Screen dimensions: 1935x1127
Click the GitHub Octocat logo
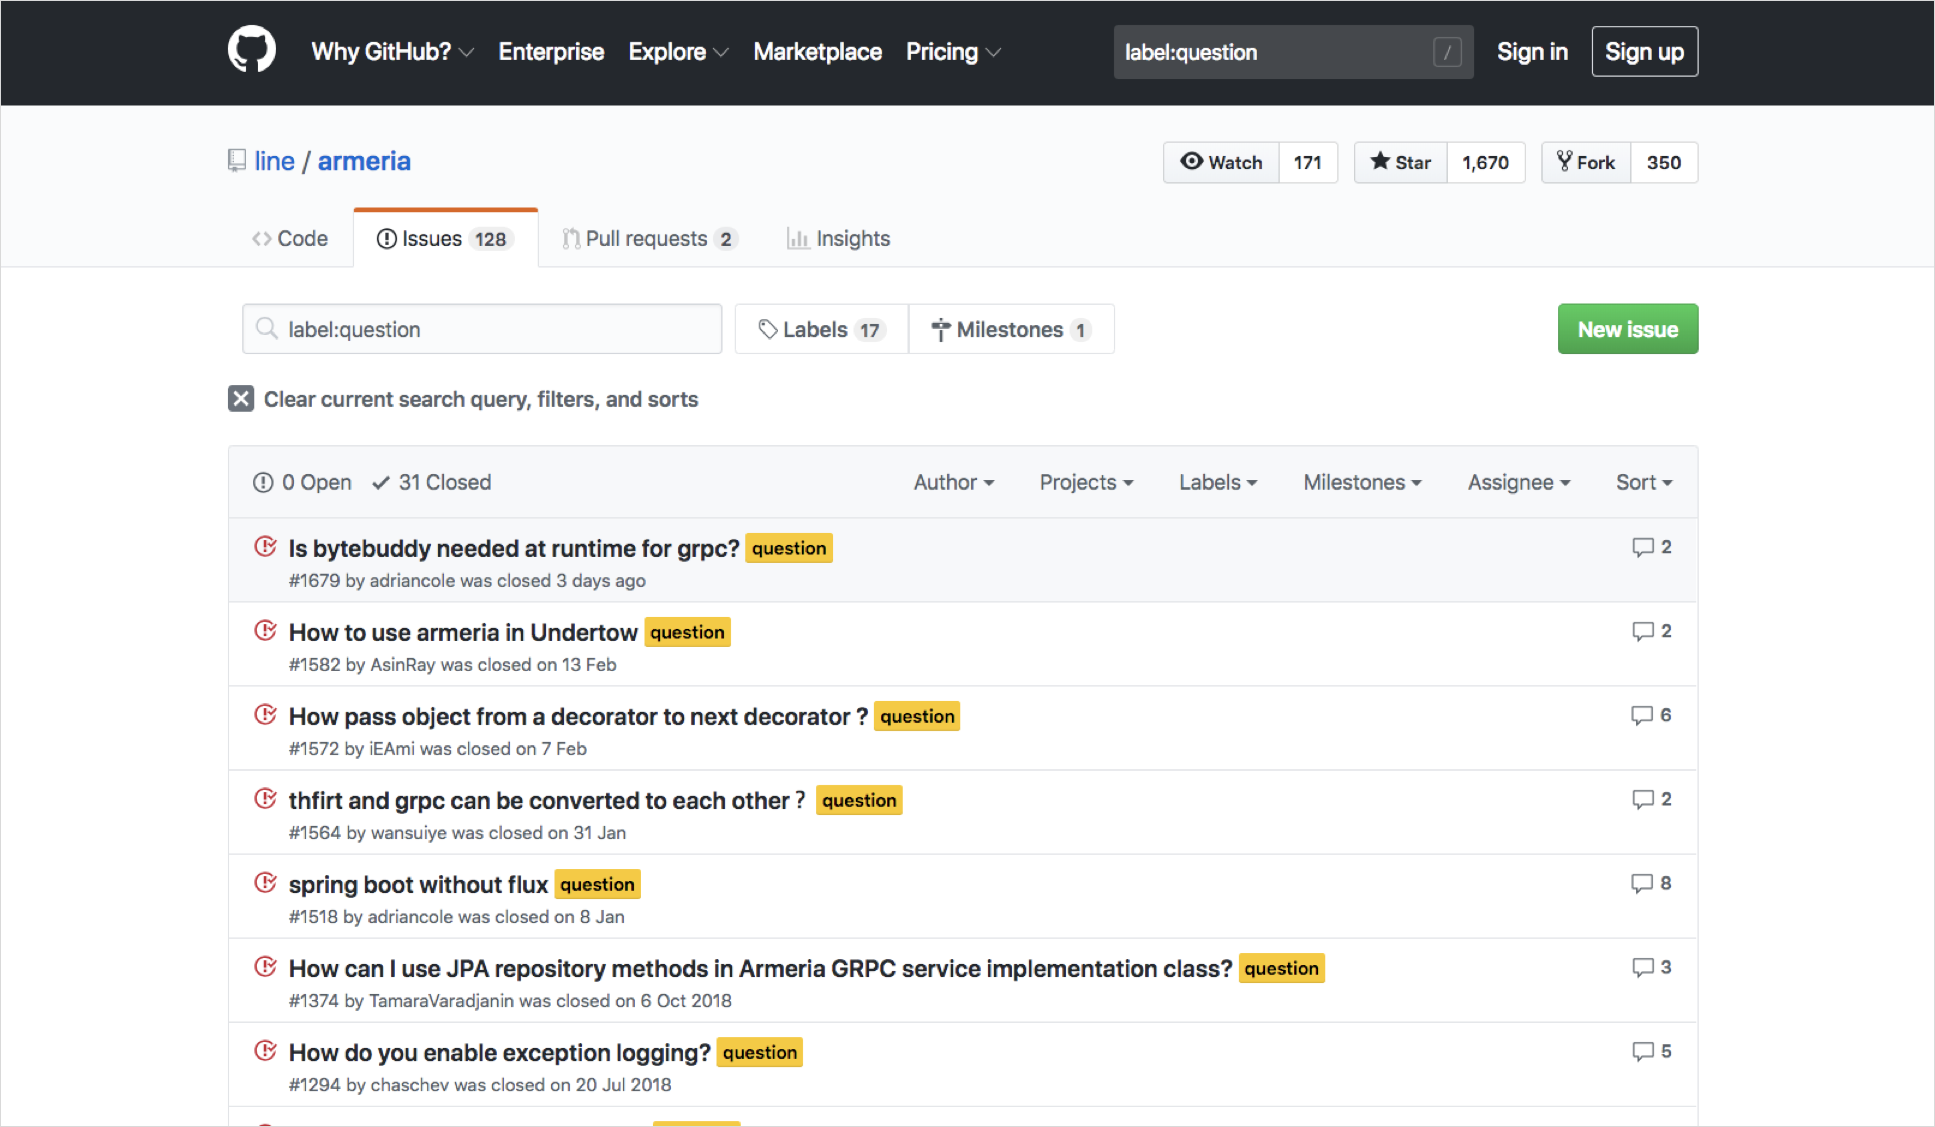tap(251, 50)
